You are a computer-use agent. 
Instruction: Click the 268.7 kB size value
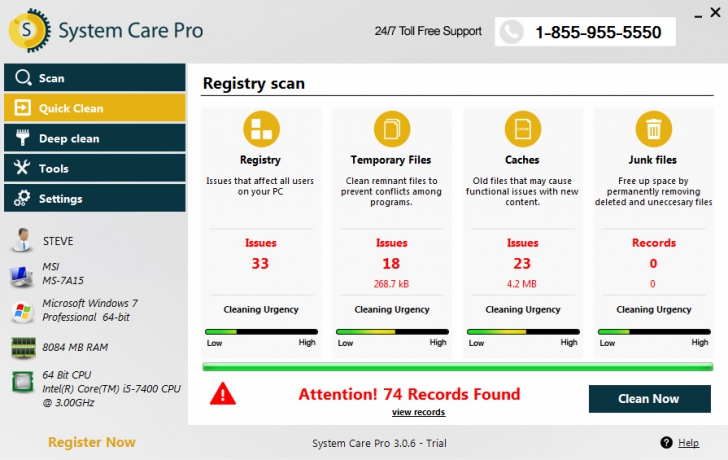tap(391, 284)
